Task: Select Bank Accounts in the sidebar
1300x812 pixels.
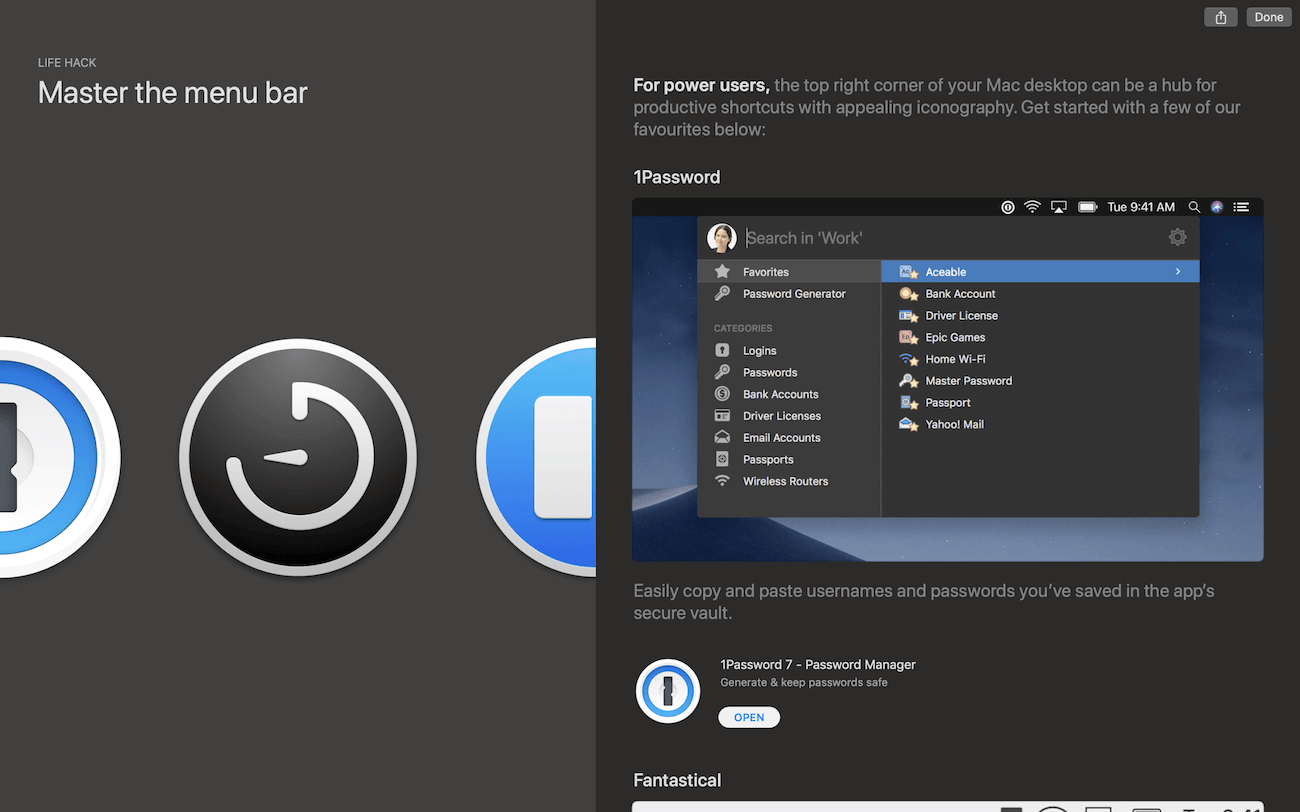Action: point(781,393)
